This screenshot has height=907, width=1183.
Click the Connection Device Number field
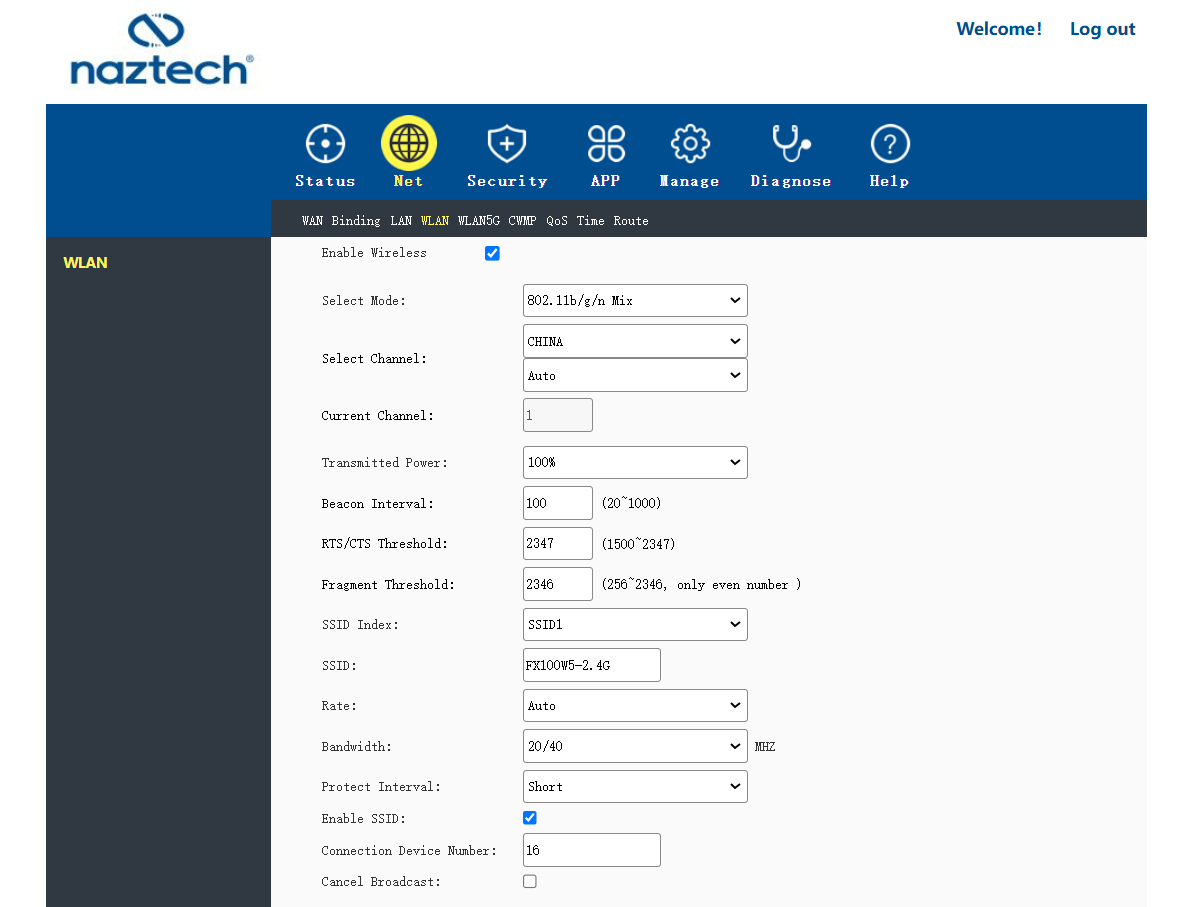click(x=592, y=850)
